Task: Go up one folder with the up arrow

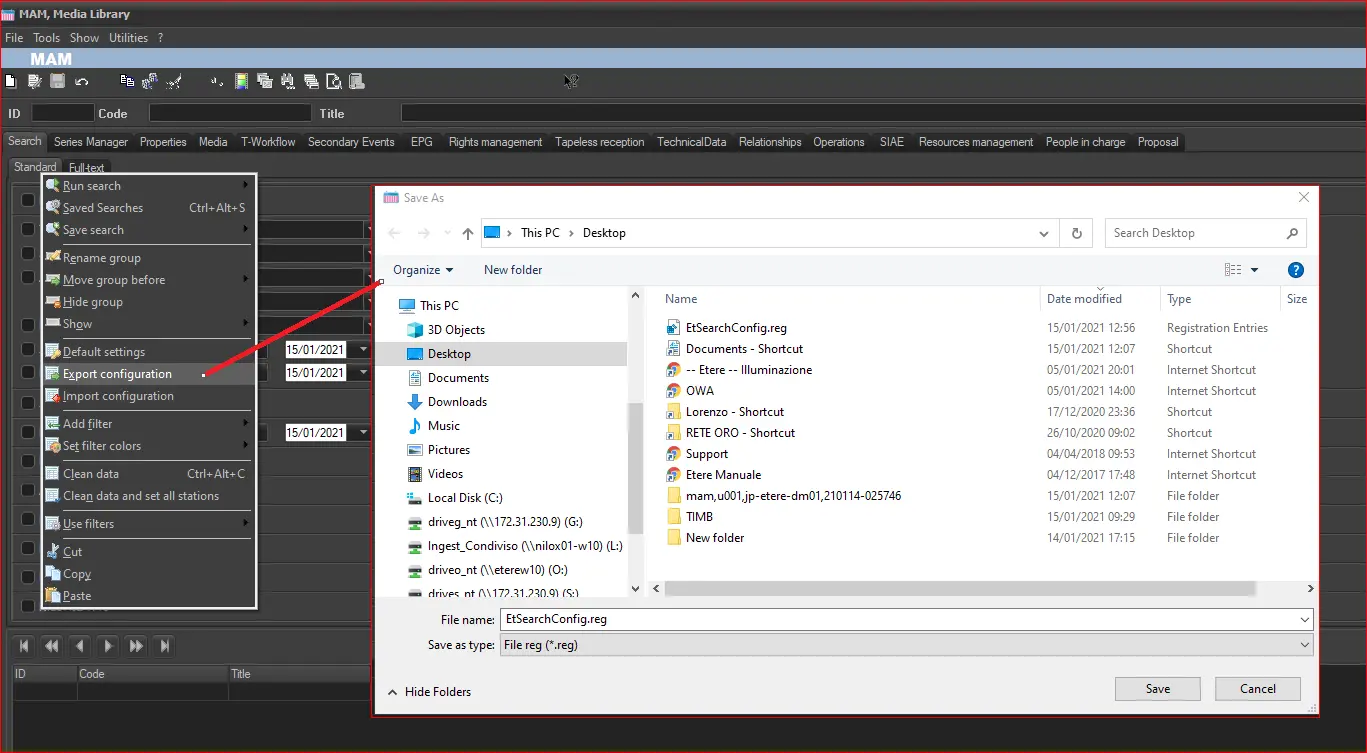Action: (x=467, y=233)
